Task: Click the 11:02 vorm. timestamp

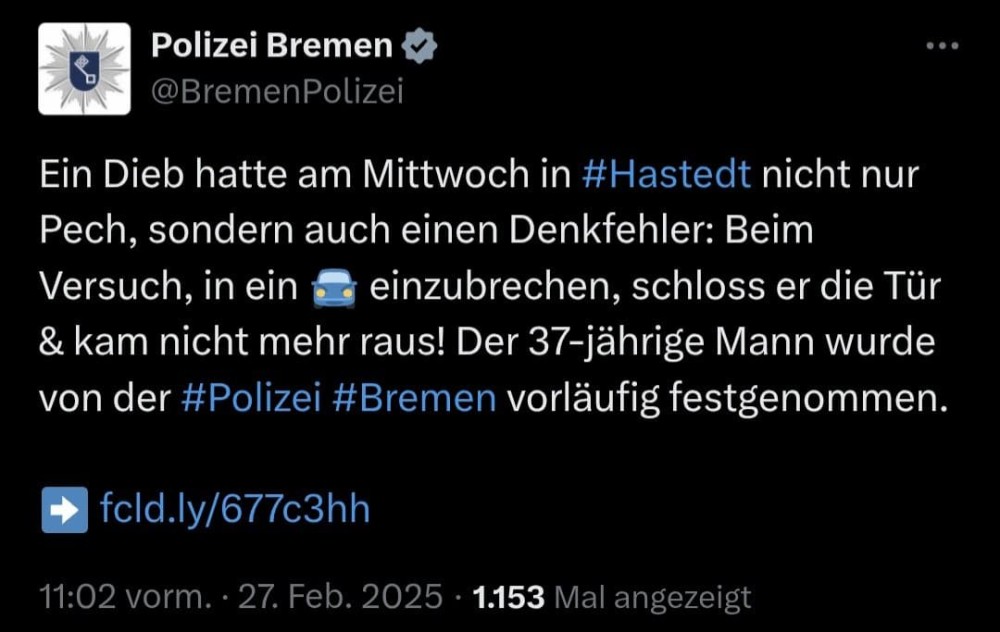Action: coord(124,597)
